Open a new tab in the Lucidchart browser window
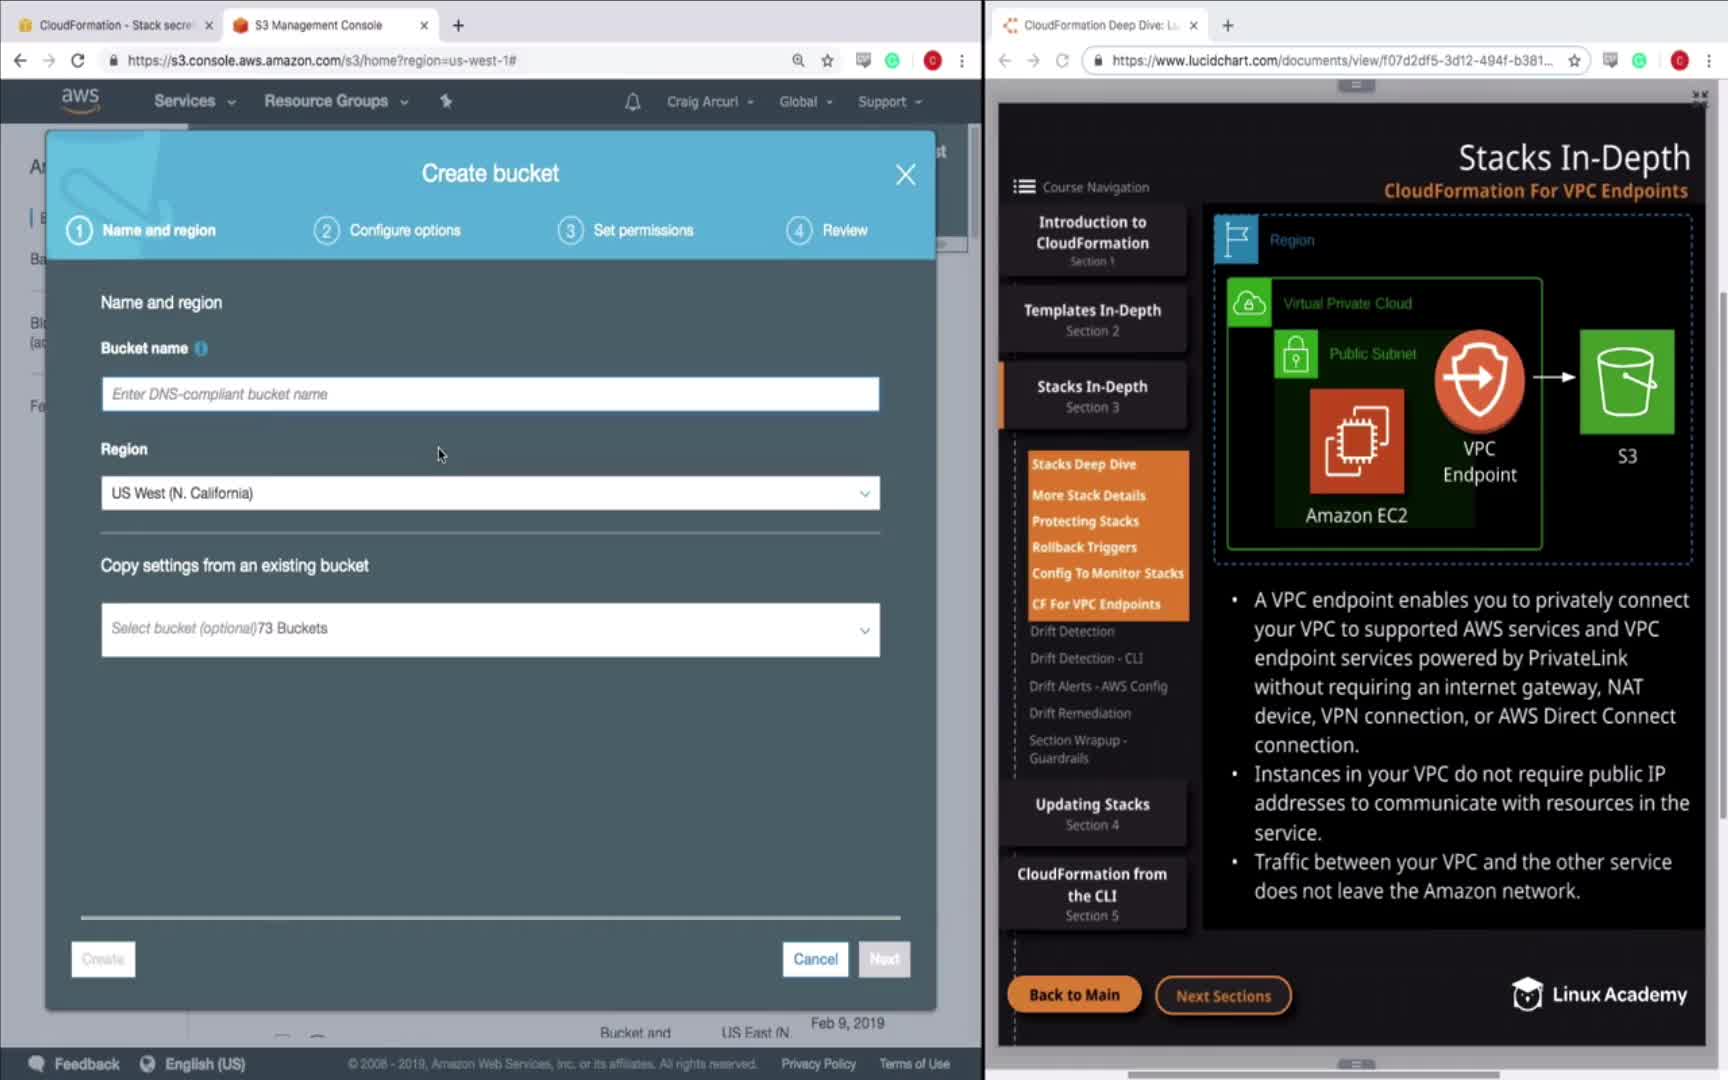 (1228, 25)
